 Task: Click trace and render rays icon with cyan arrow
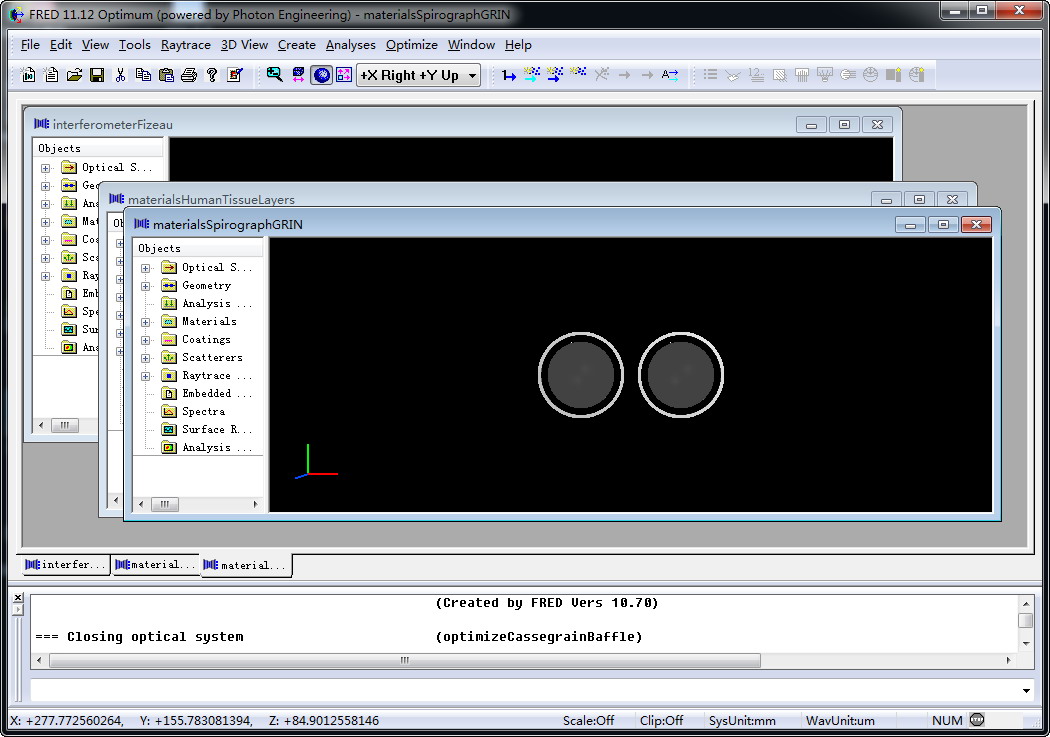point(532,75)
